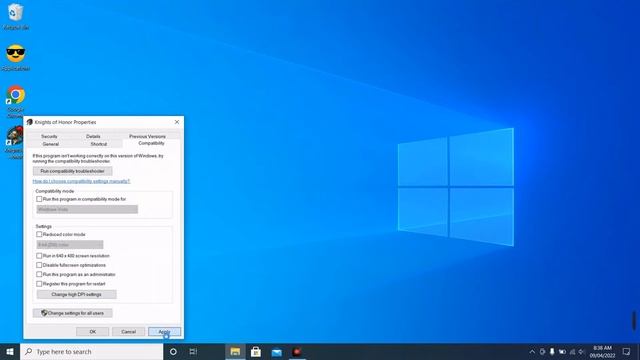
Task: Switch to the Security tab
Action: [x=49, y=136]
